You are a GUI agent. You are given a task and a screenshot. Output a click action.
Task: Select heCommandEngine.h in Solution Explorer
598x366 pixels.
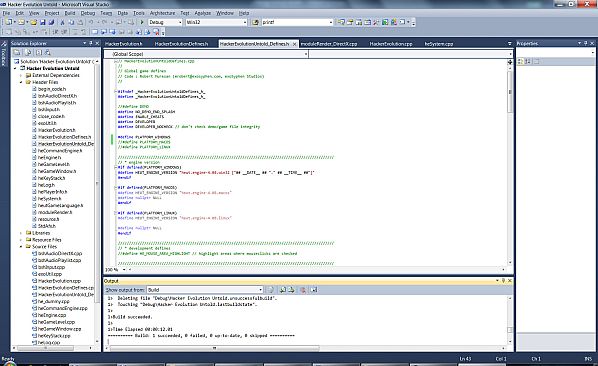point(60,151)
